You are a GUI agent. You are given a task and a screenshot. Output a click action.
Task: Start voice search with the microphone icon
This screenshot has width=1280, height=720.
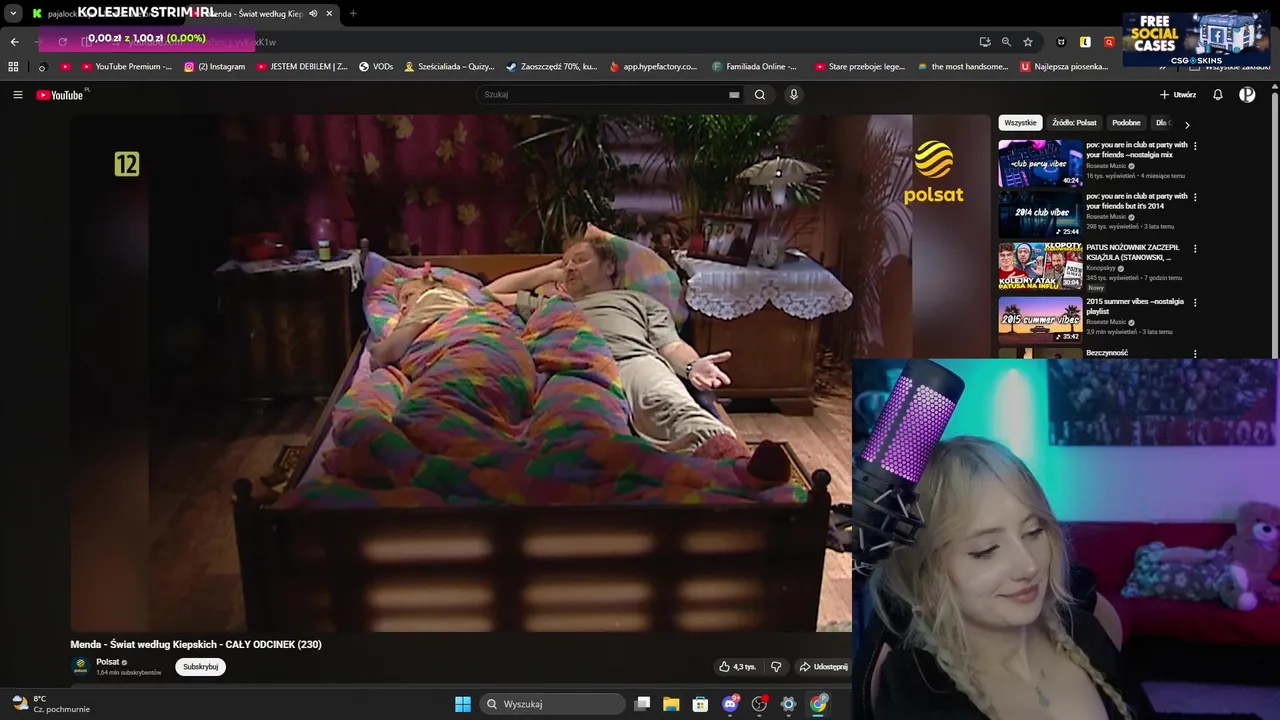pyautogui.click(x=794, y=95)
